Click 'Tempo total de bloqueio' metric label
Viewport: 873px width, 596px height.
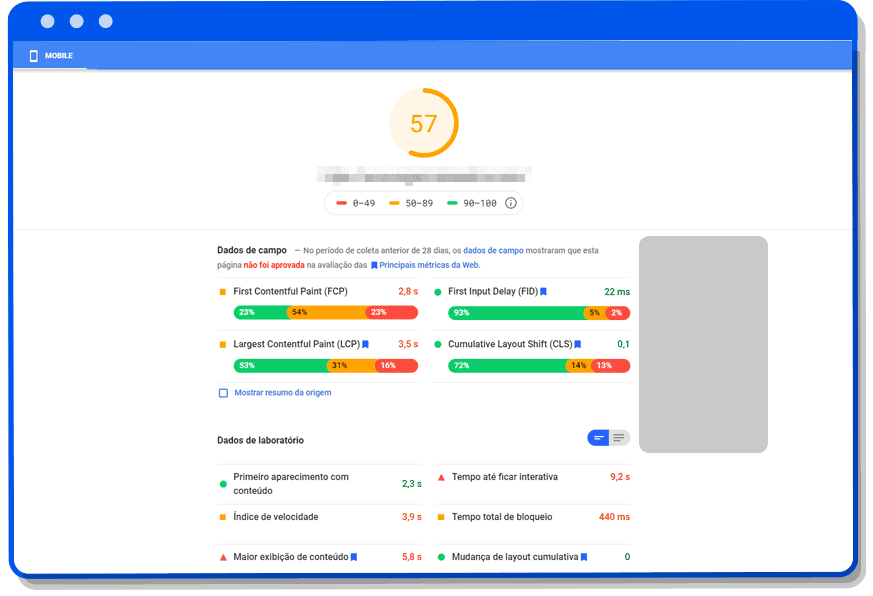pyautogui.click(x=502, y=517)
